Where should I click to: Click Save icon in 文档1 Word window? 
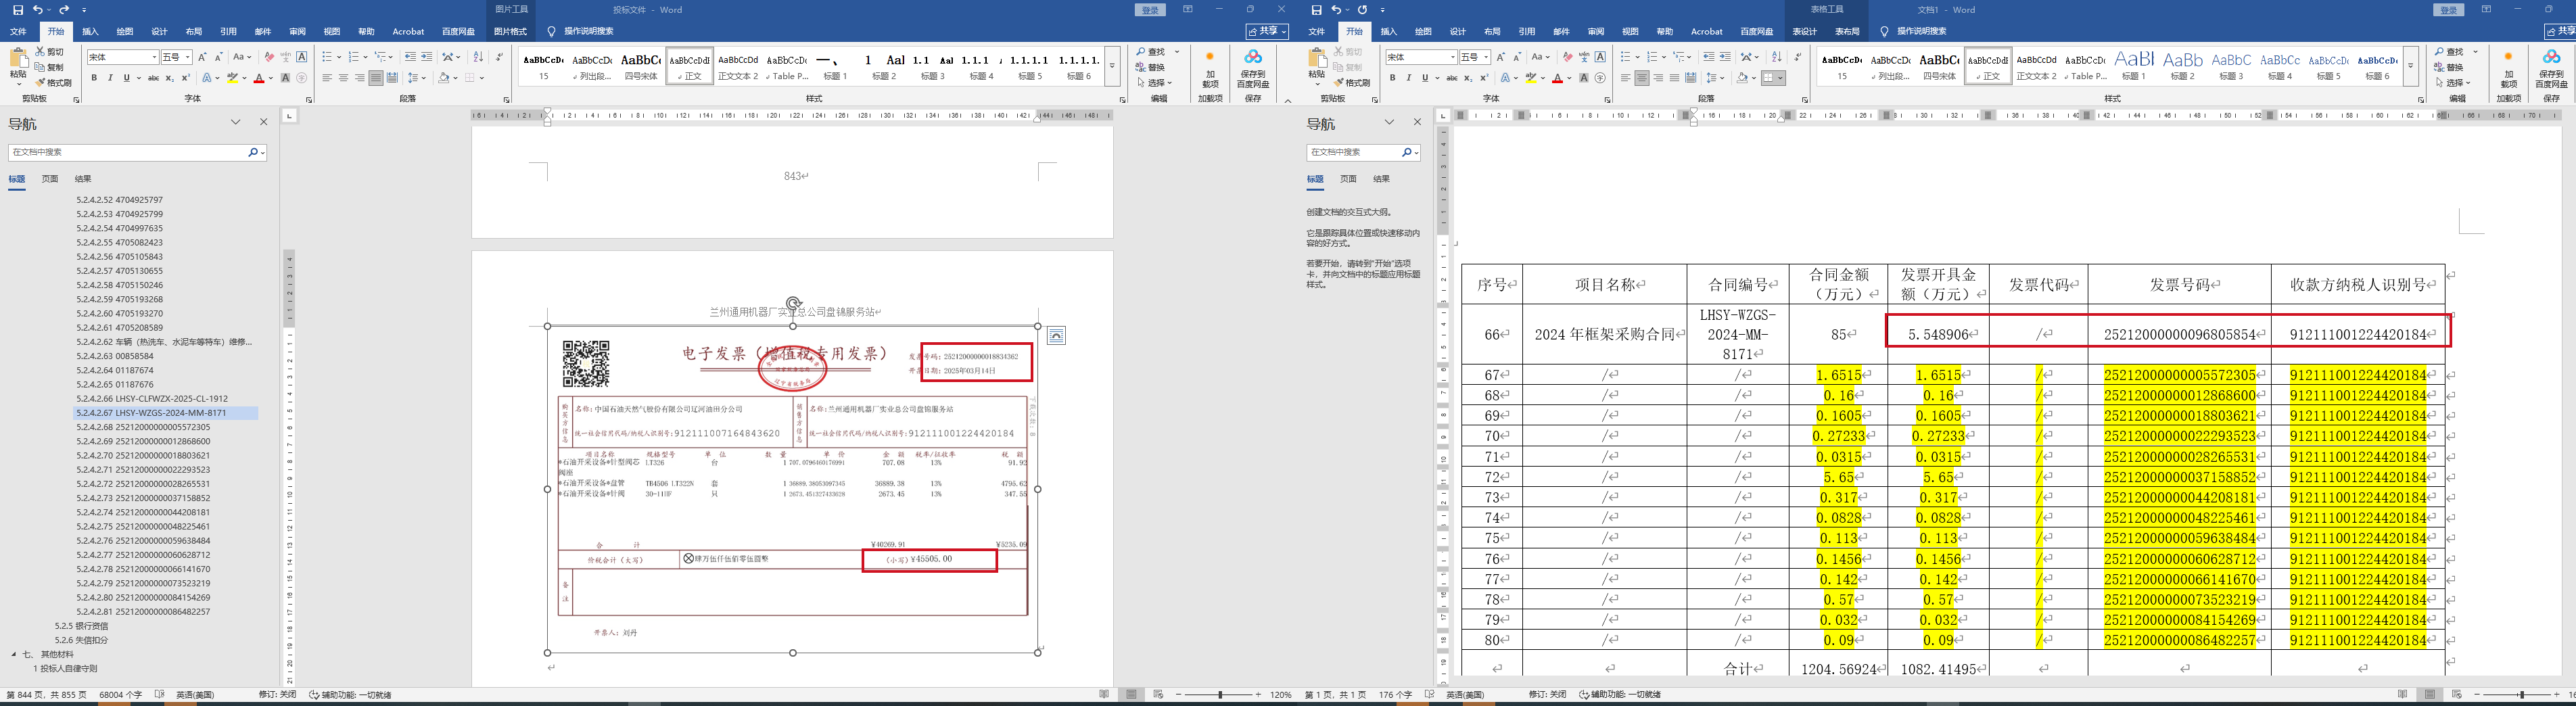[1316, 10]
